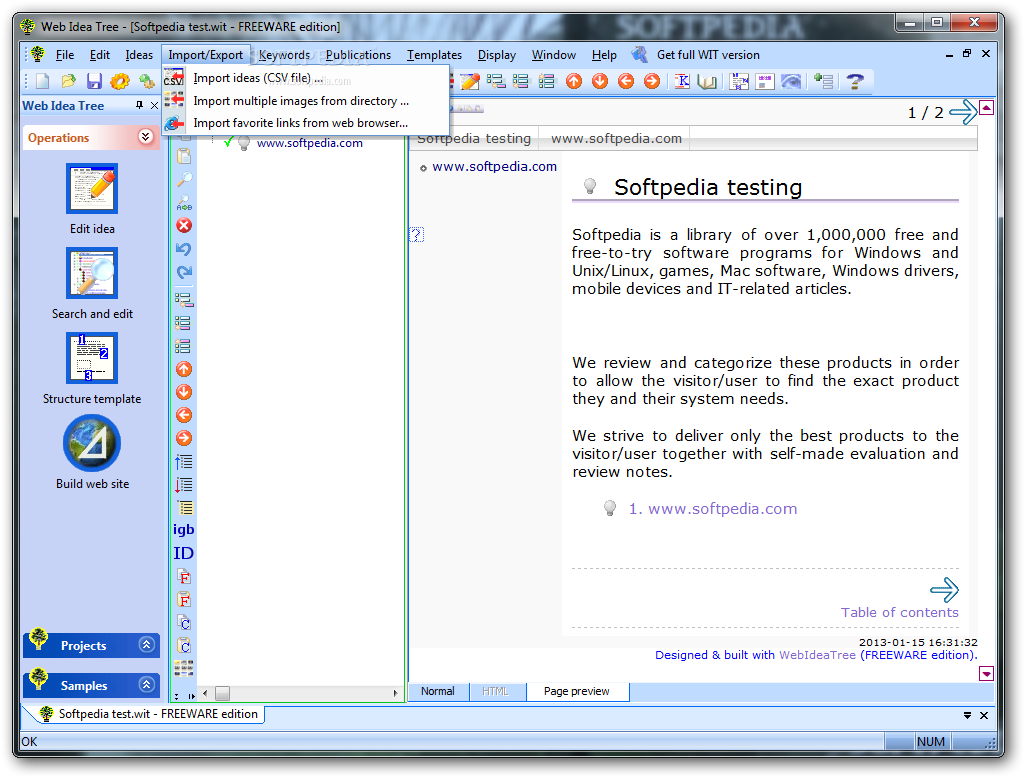This screenshot has width=1025, height=778.
Task: Click the Edit idea pencil toolbar icon
Action: (469, 81)
